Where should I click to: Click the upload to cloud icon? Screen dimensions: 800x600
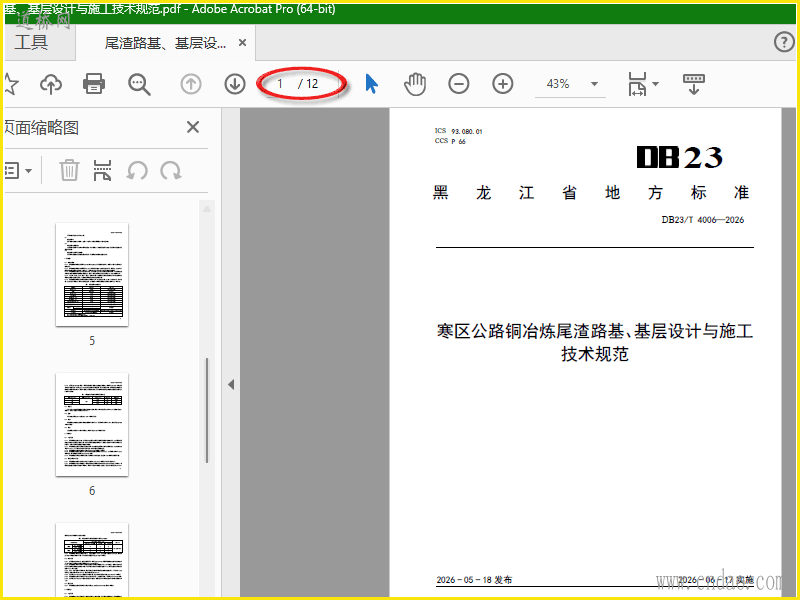pos(51,84)
